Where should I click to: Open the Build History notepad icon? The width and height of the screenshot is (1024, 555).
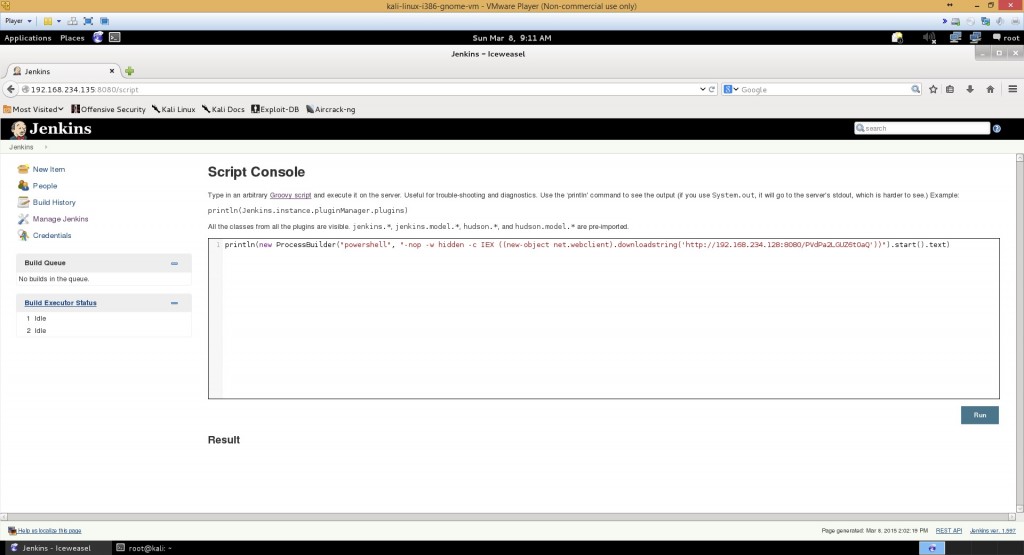[24, 202]
